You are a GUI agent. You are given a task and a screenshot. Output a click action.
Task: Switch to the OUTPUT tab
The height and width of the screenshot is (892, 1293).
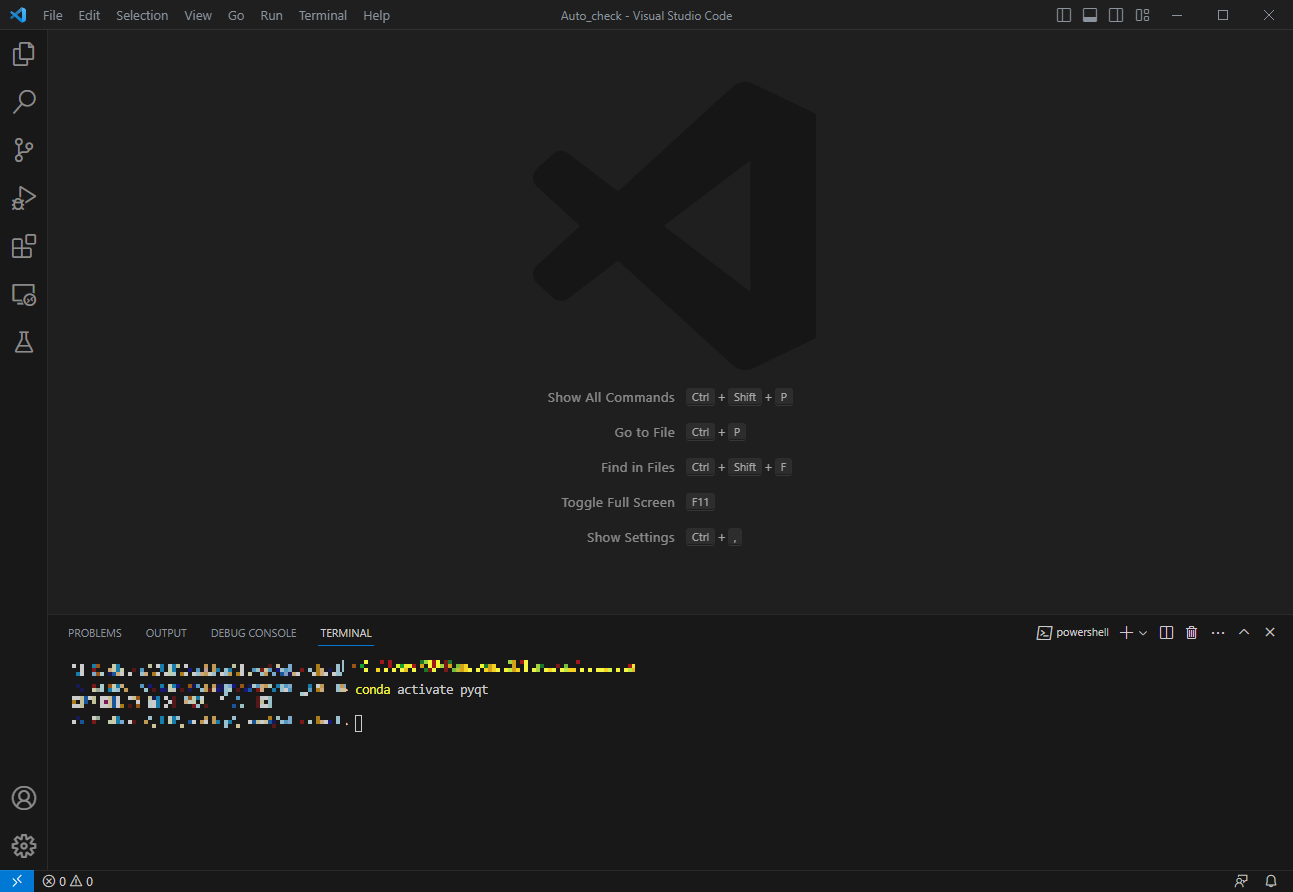click(x=166, y=633)
